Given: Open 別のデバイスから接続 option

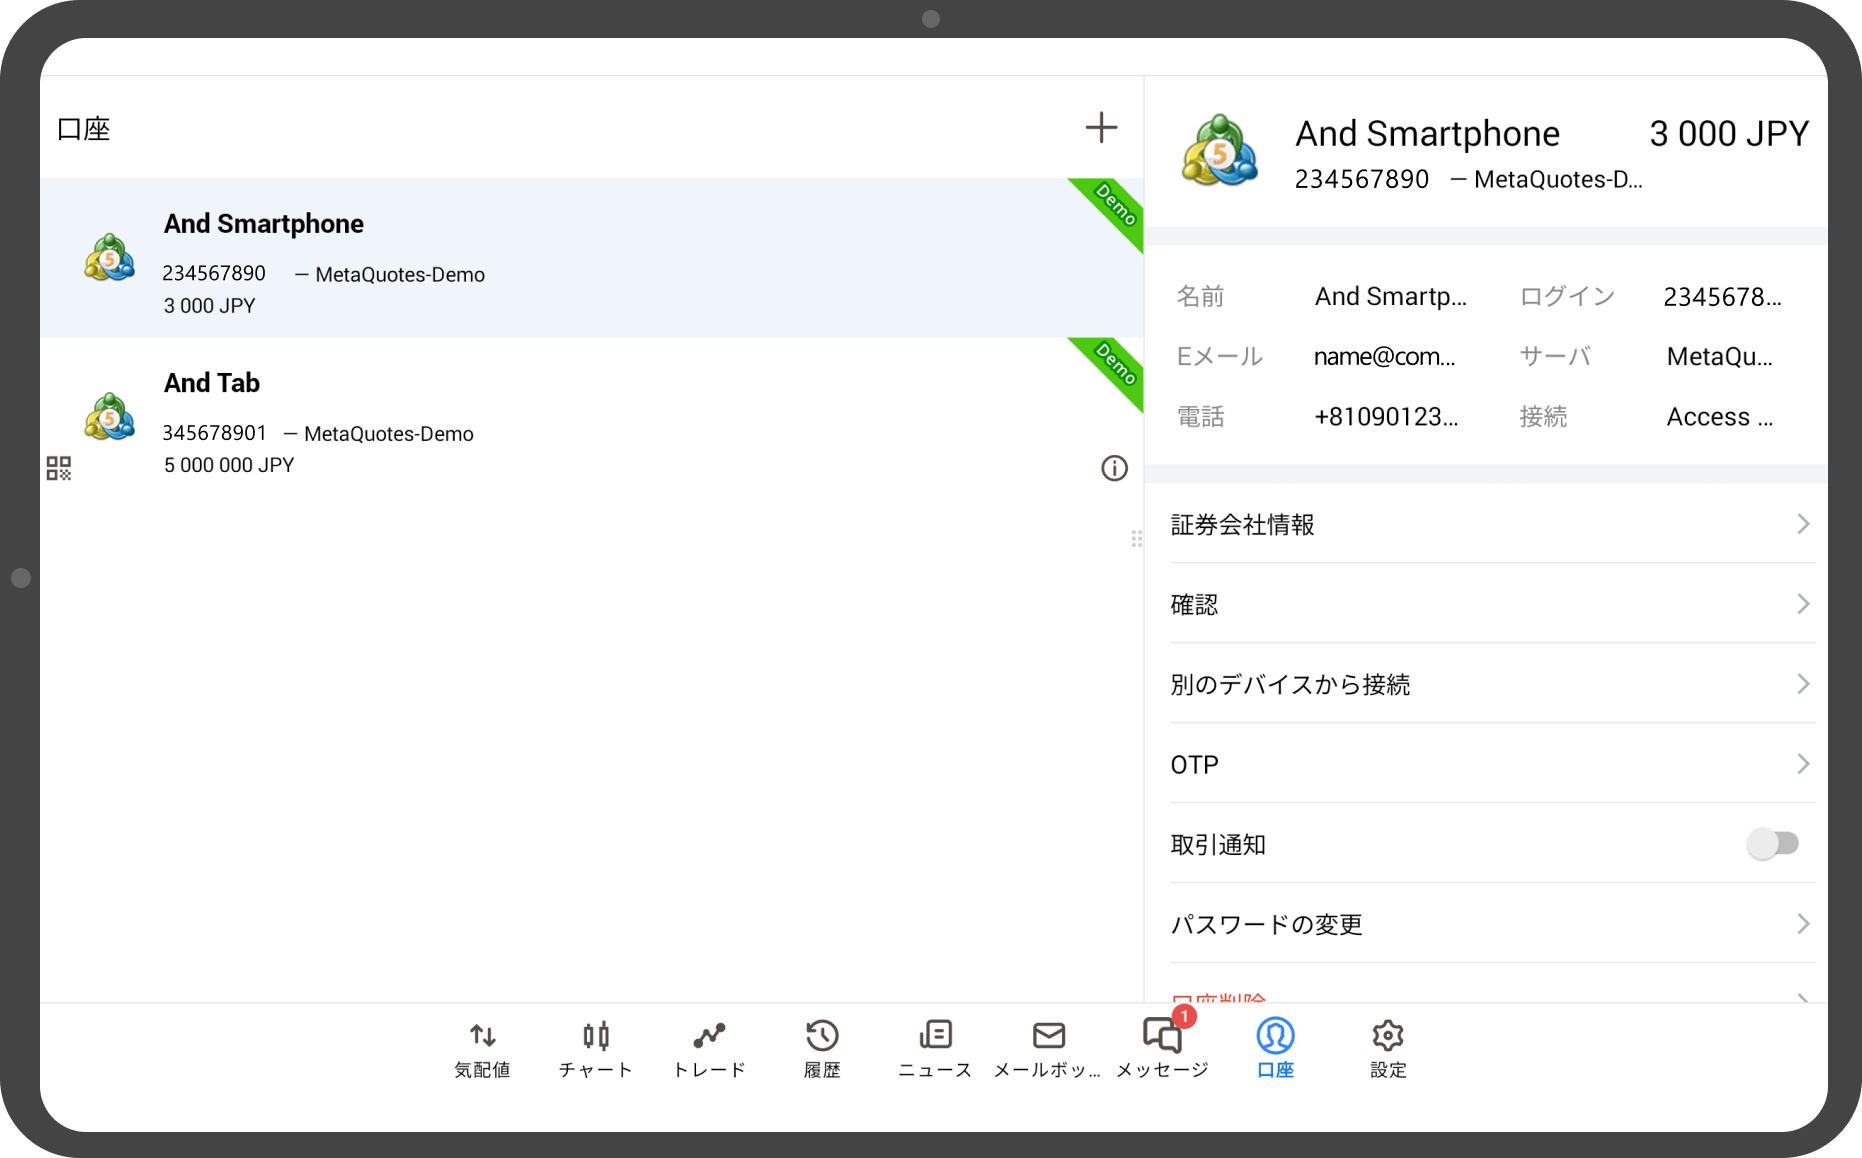Looking at the screenshot, I should point(1490,685).
